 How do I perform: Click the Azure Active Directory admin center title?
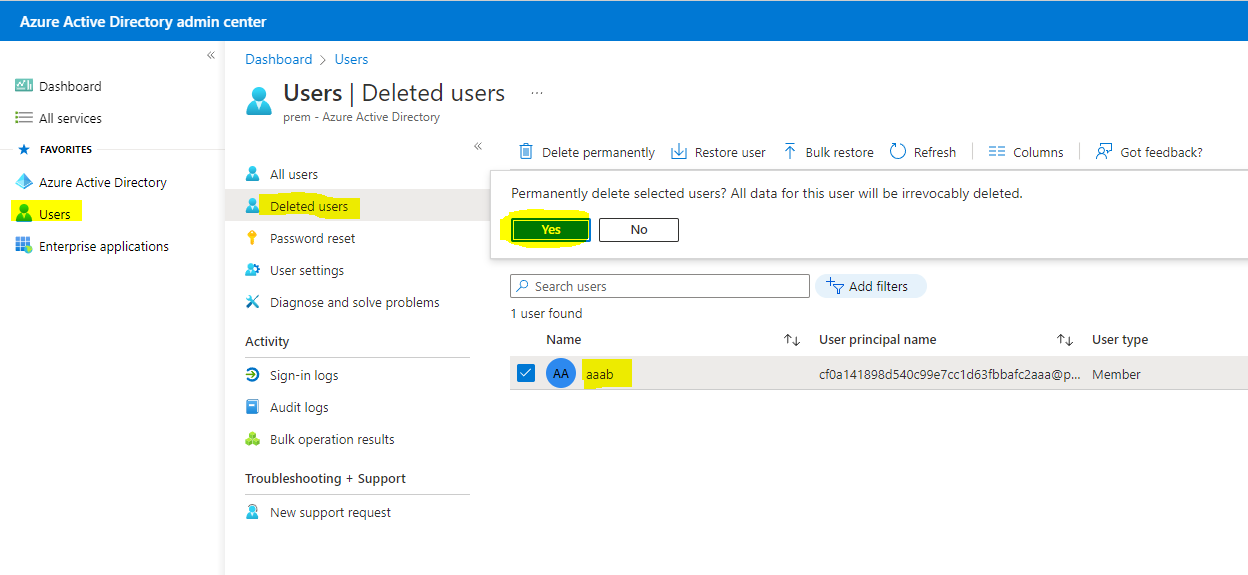point(143,21)
